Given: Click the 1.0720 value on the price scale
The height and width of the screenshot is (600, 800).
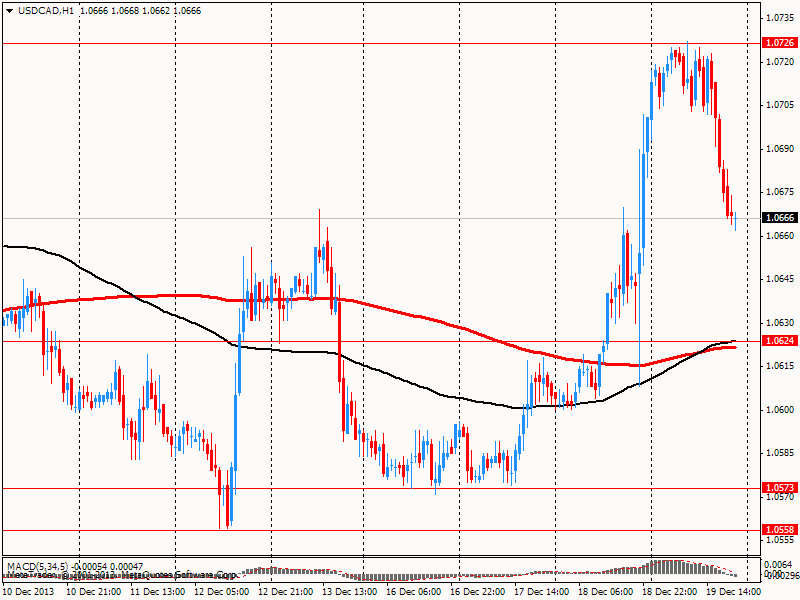Looking at the screenshot, I should coord(780,62).
